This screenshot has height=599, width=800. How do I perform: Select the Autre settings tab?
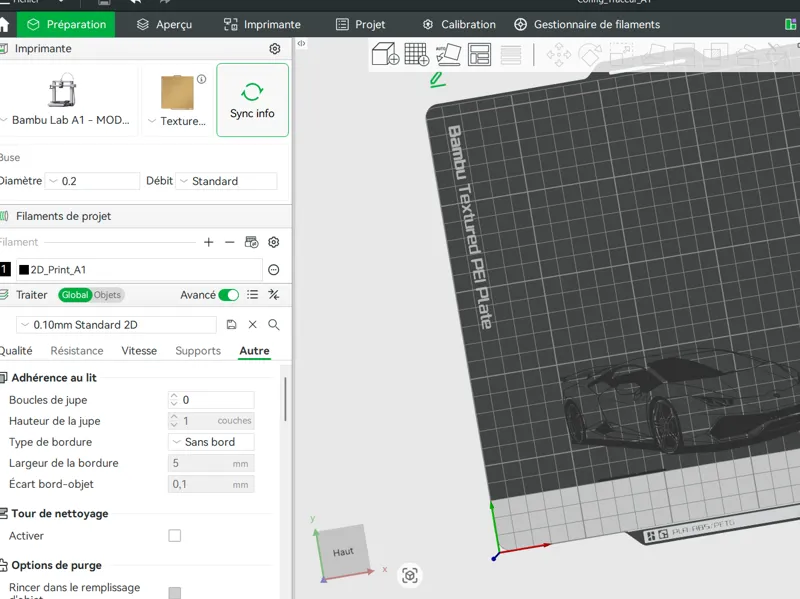point(254,351)
